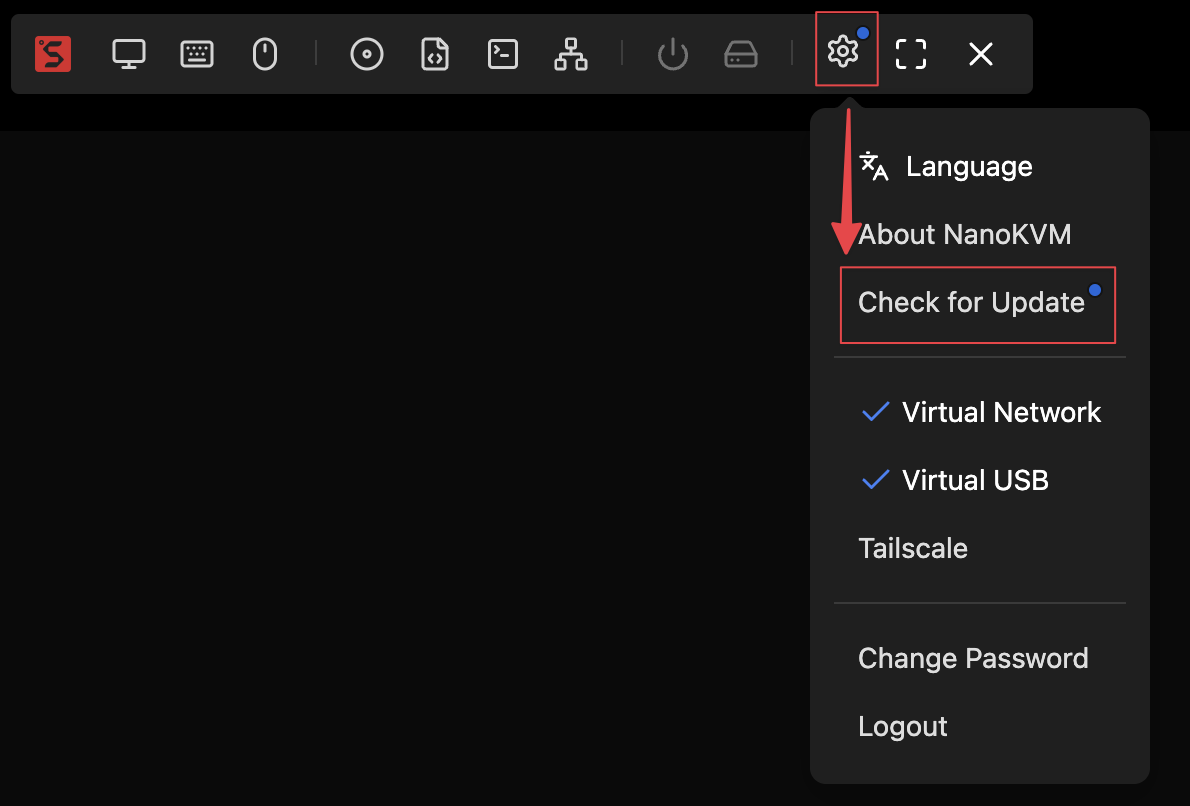Screen dimensions: 1190x806
Task: Open the mouse settings icon
Action: (265, 54)
